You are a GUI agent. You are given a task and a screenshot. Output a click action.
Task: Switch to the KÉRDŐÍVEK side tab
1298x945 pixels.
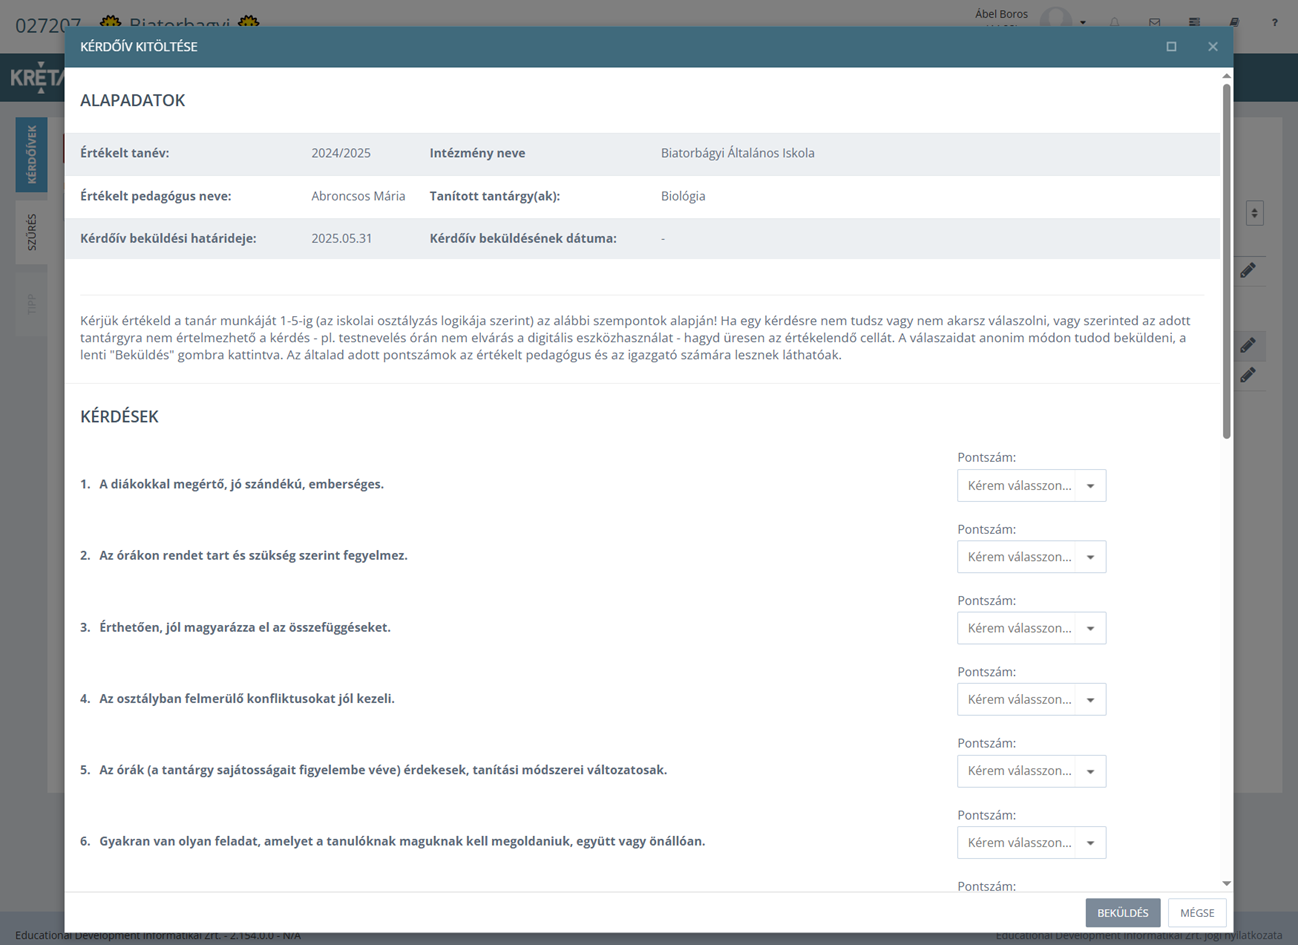31,154
